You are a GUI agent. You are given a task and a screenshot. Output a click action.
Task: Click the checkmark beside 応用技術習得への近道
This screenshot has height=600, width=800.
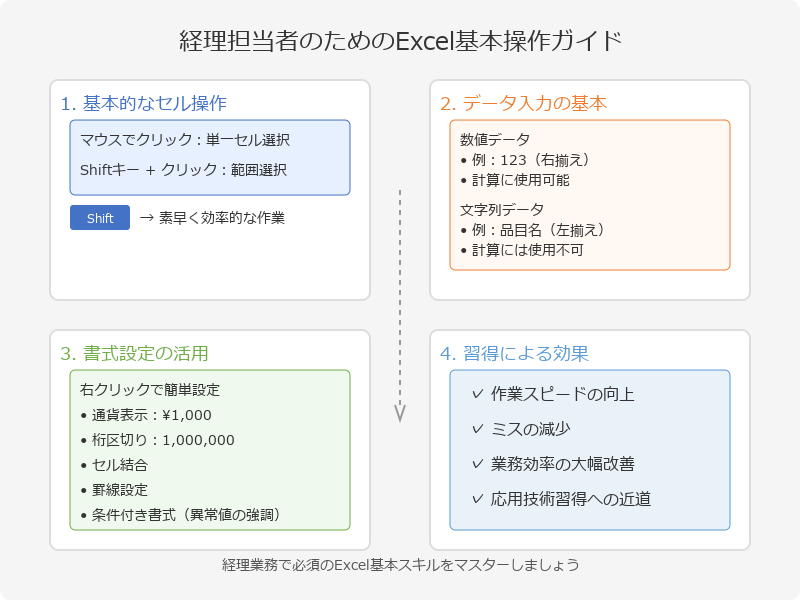478,499
